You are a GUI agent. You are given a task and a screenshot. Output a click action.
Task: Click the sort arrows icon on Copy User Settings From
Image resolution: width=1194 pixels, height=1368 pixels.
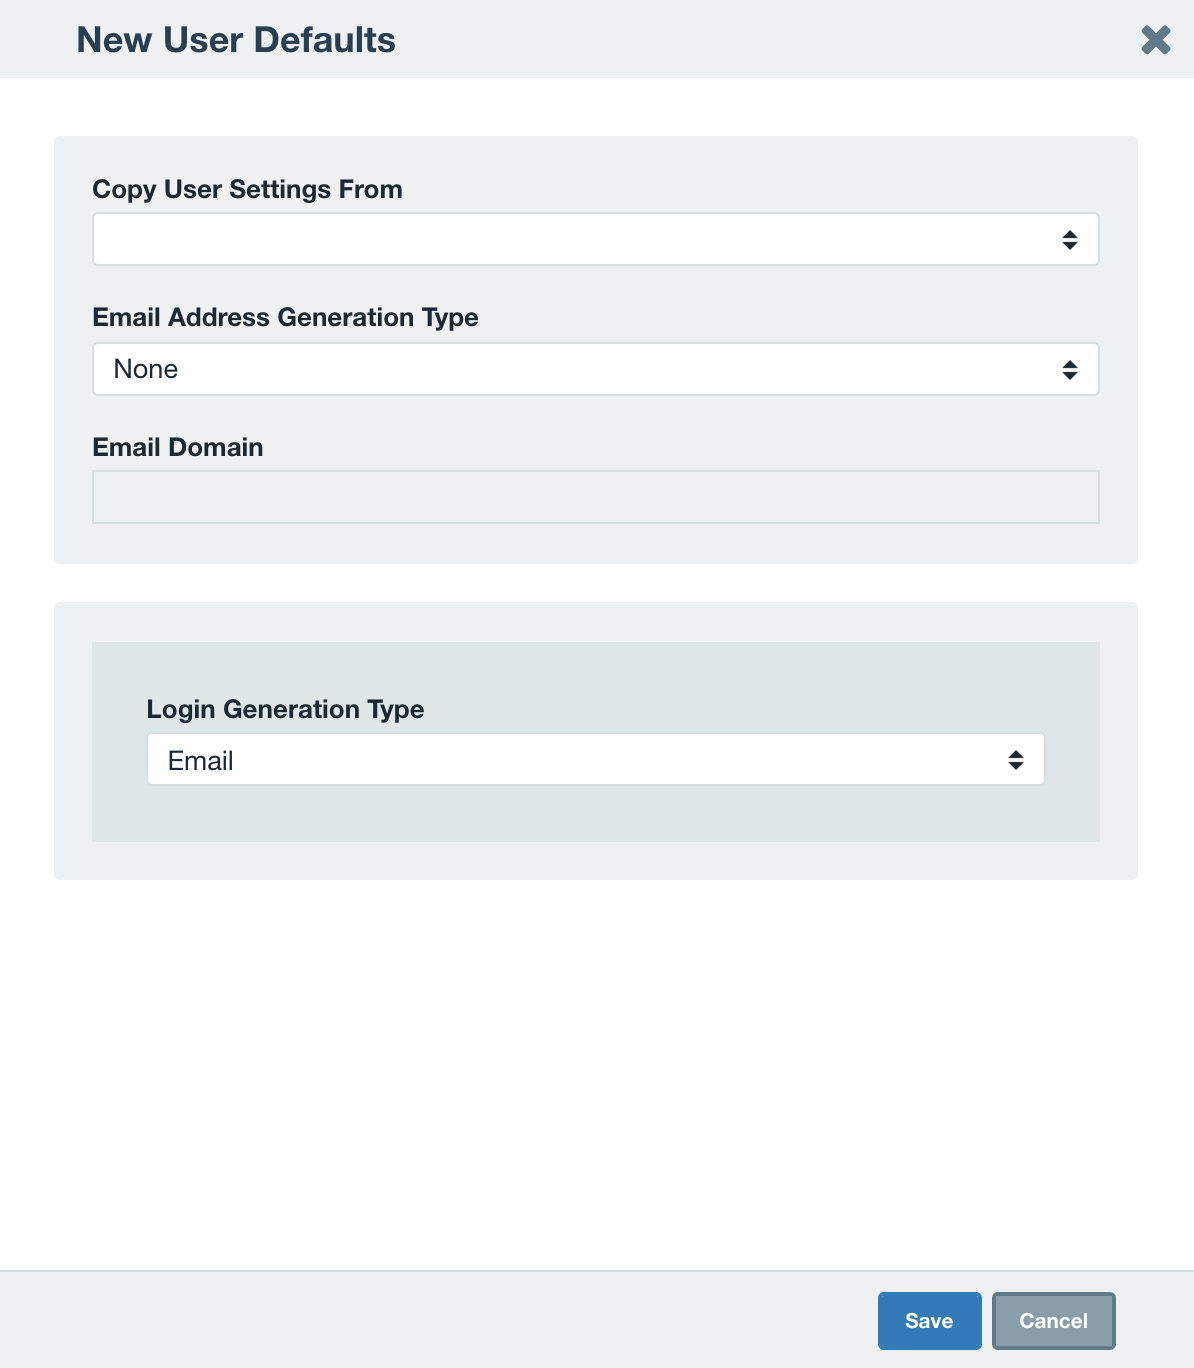(1070, 239)
